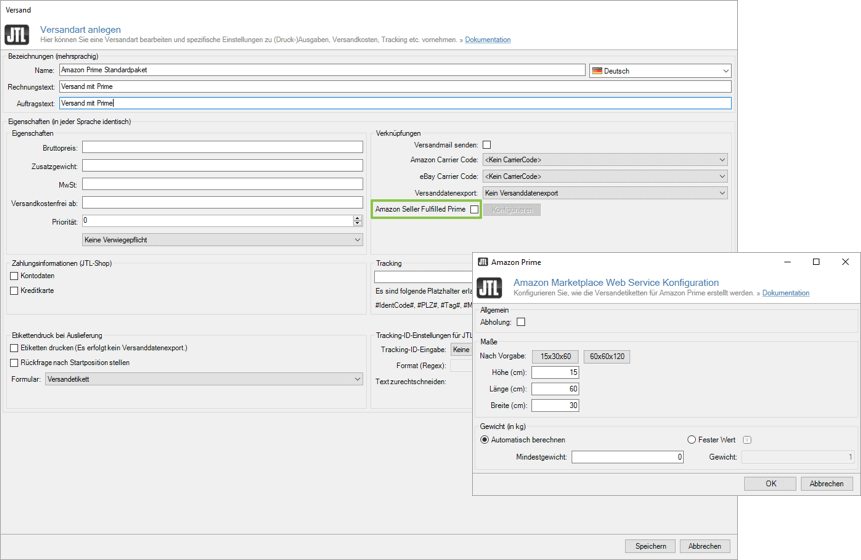This screenshot has height=560, width=861.
Task: Tick the Abholung checkbox
Action: tap(520, 322)
